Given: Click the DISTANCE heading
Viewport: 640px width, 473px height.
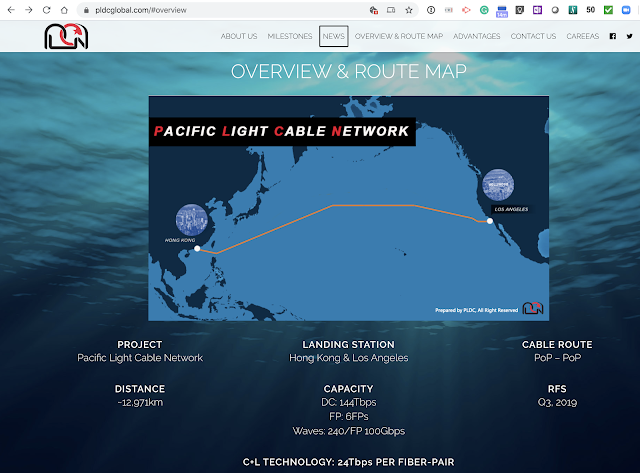Looking at the screenshot, I should 140,389.
